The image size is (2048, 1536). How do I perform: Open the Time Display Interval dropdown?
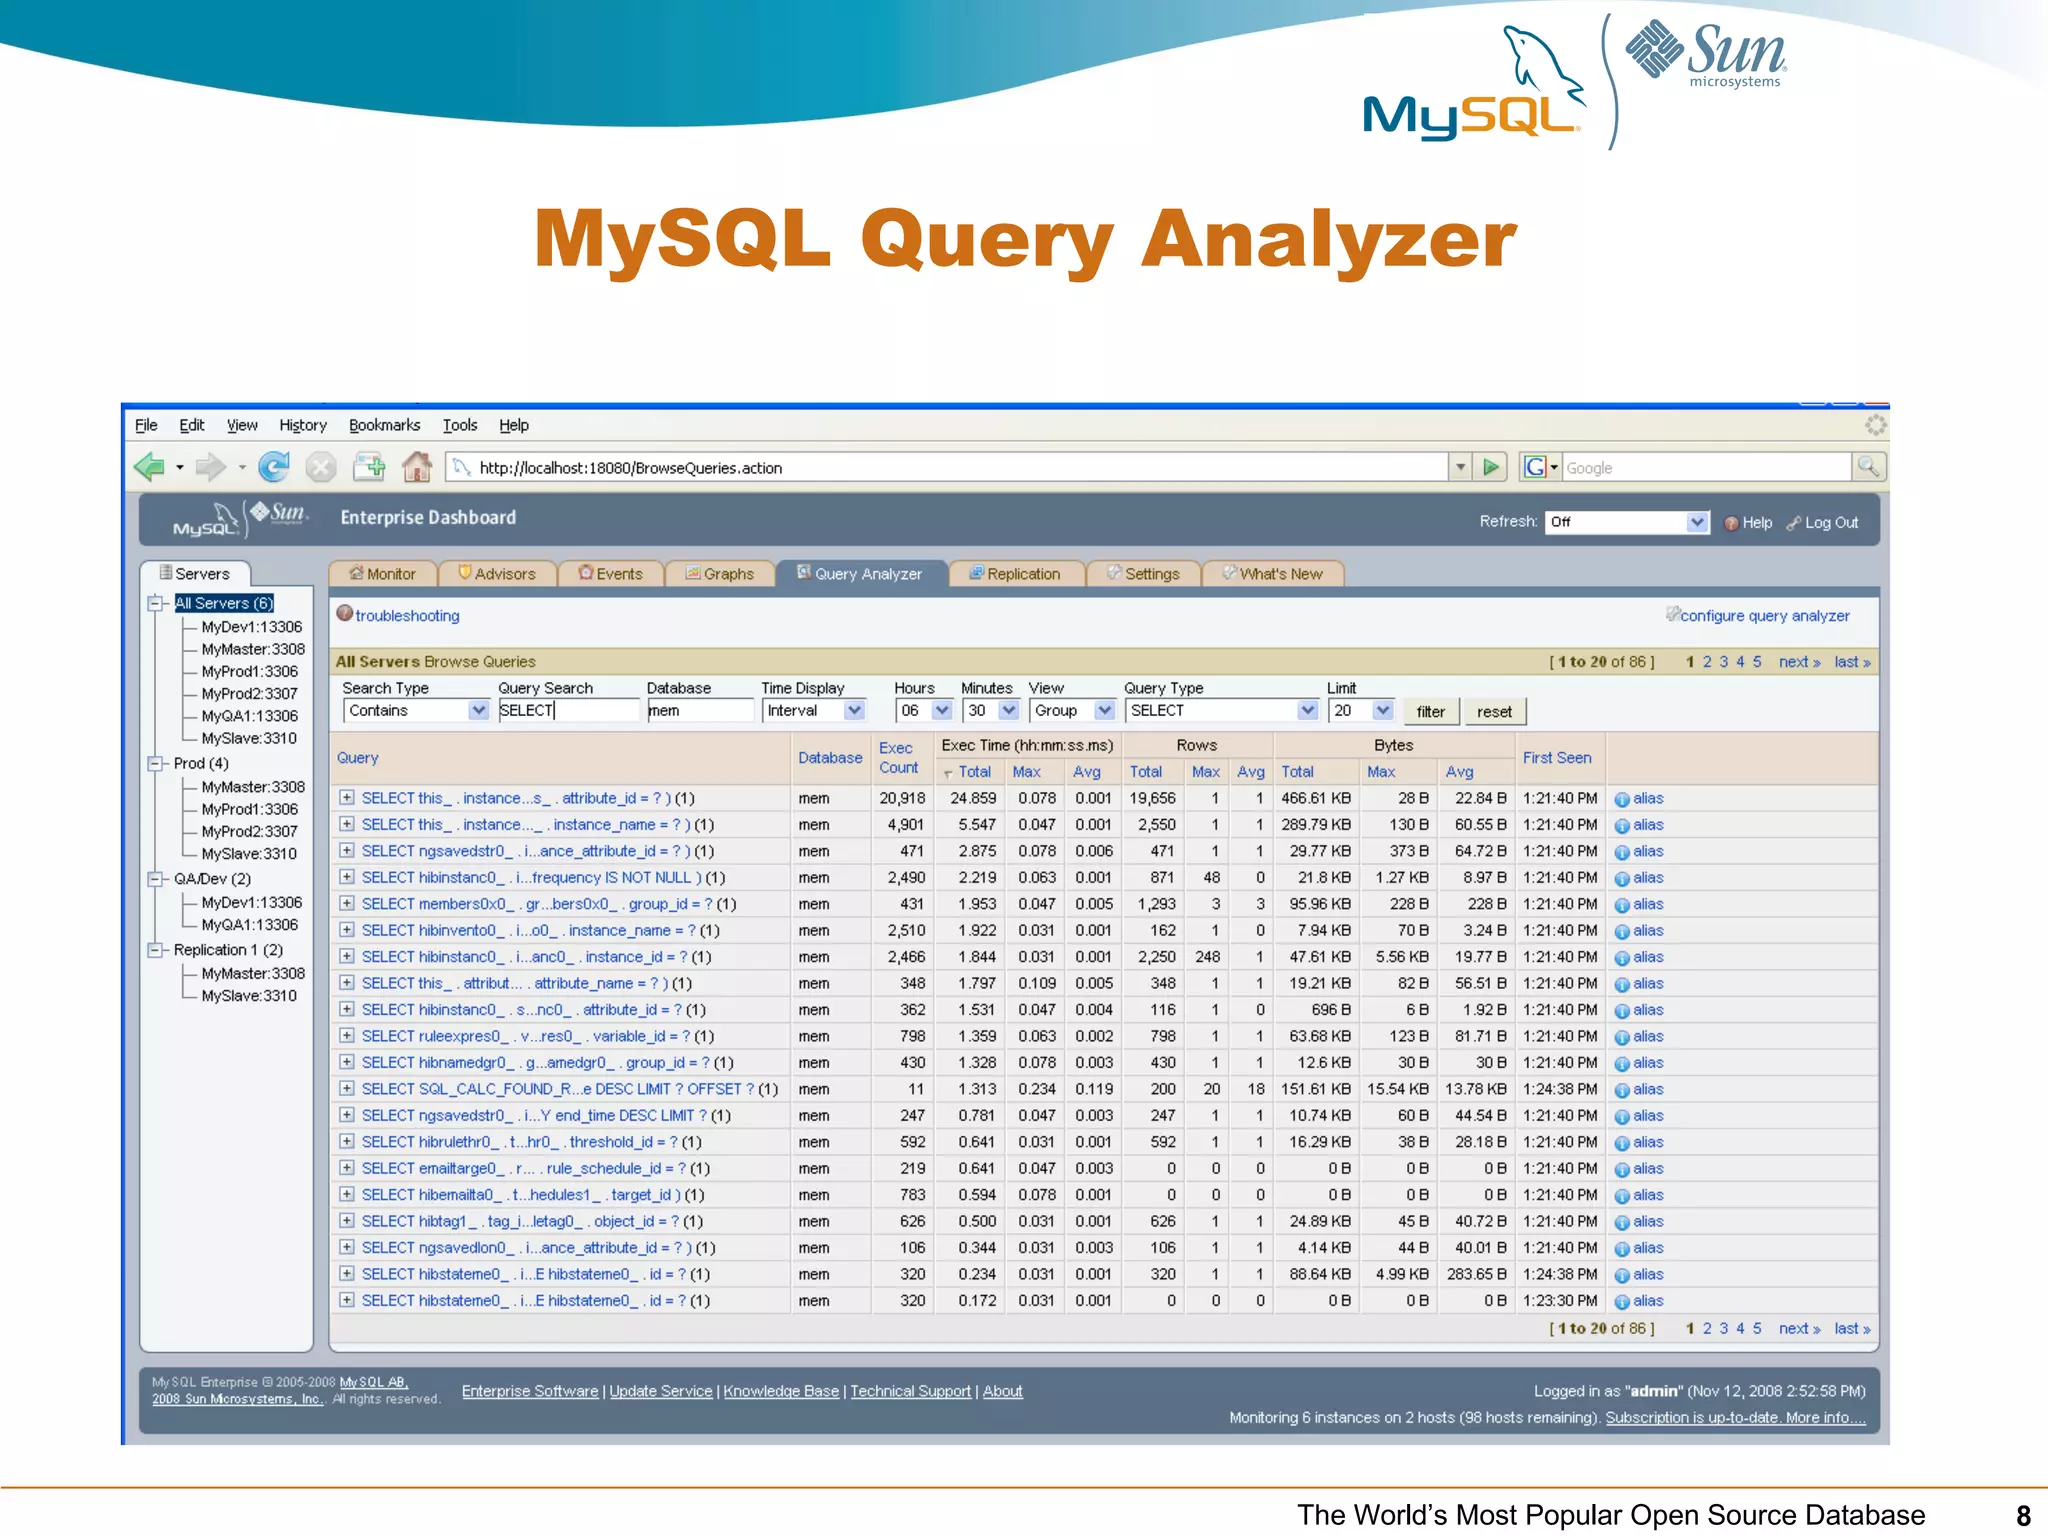[x=813, y=710]
